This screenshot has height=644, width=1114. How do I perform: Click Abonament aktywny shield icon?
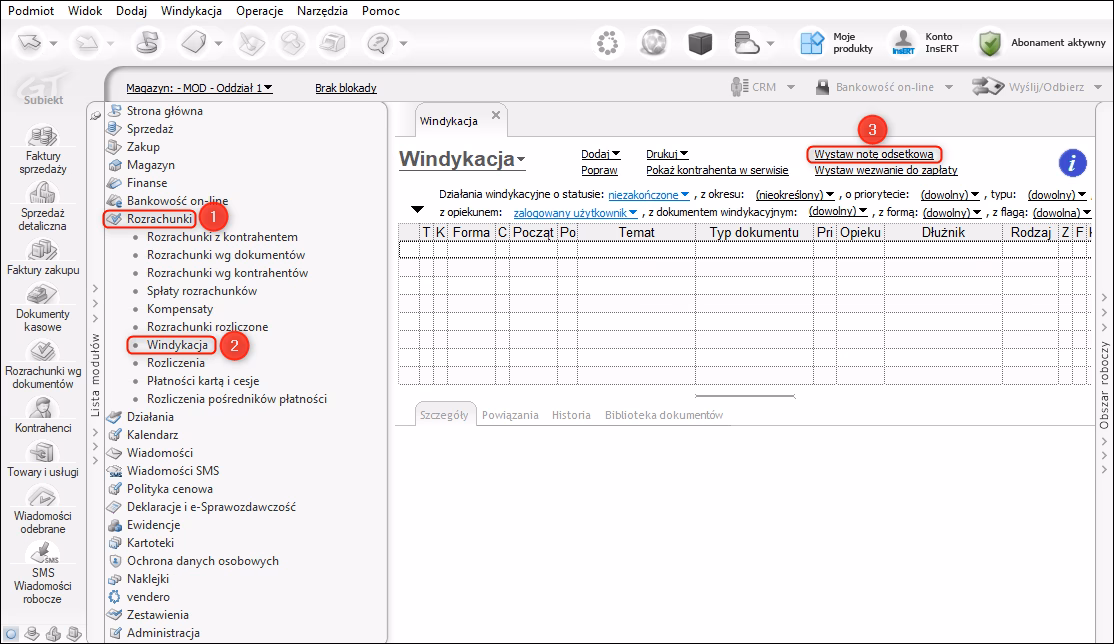pos(990,43)
